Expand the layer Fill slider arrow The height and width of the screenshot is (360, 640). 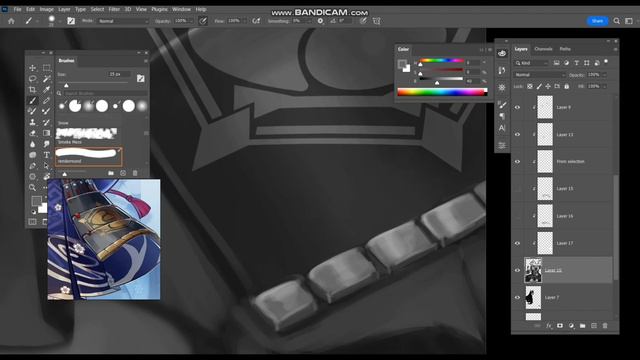coord(604,86)
